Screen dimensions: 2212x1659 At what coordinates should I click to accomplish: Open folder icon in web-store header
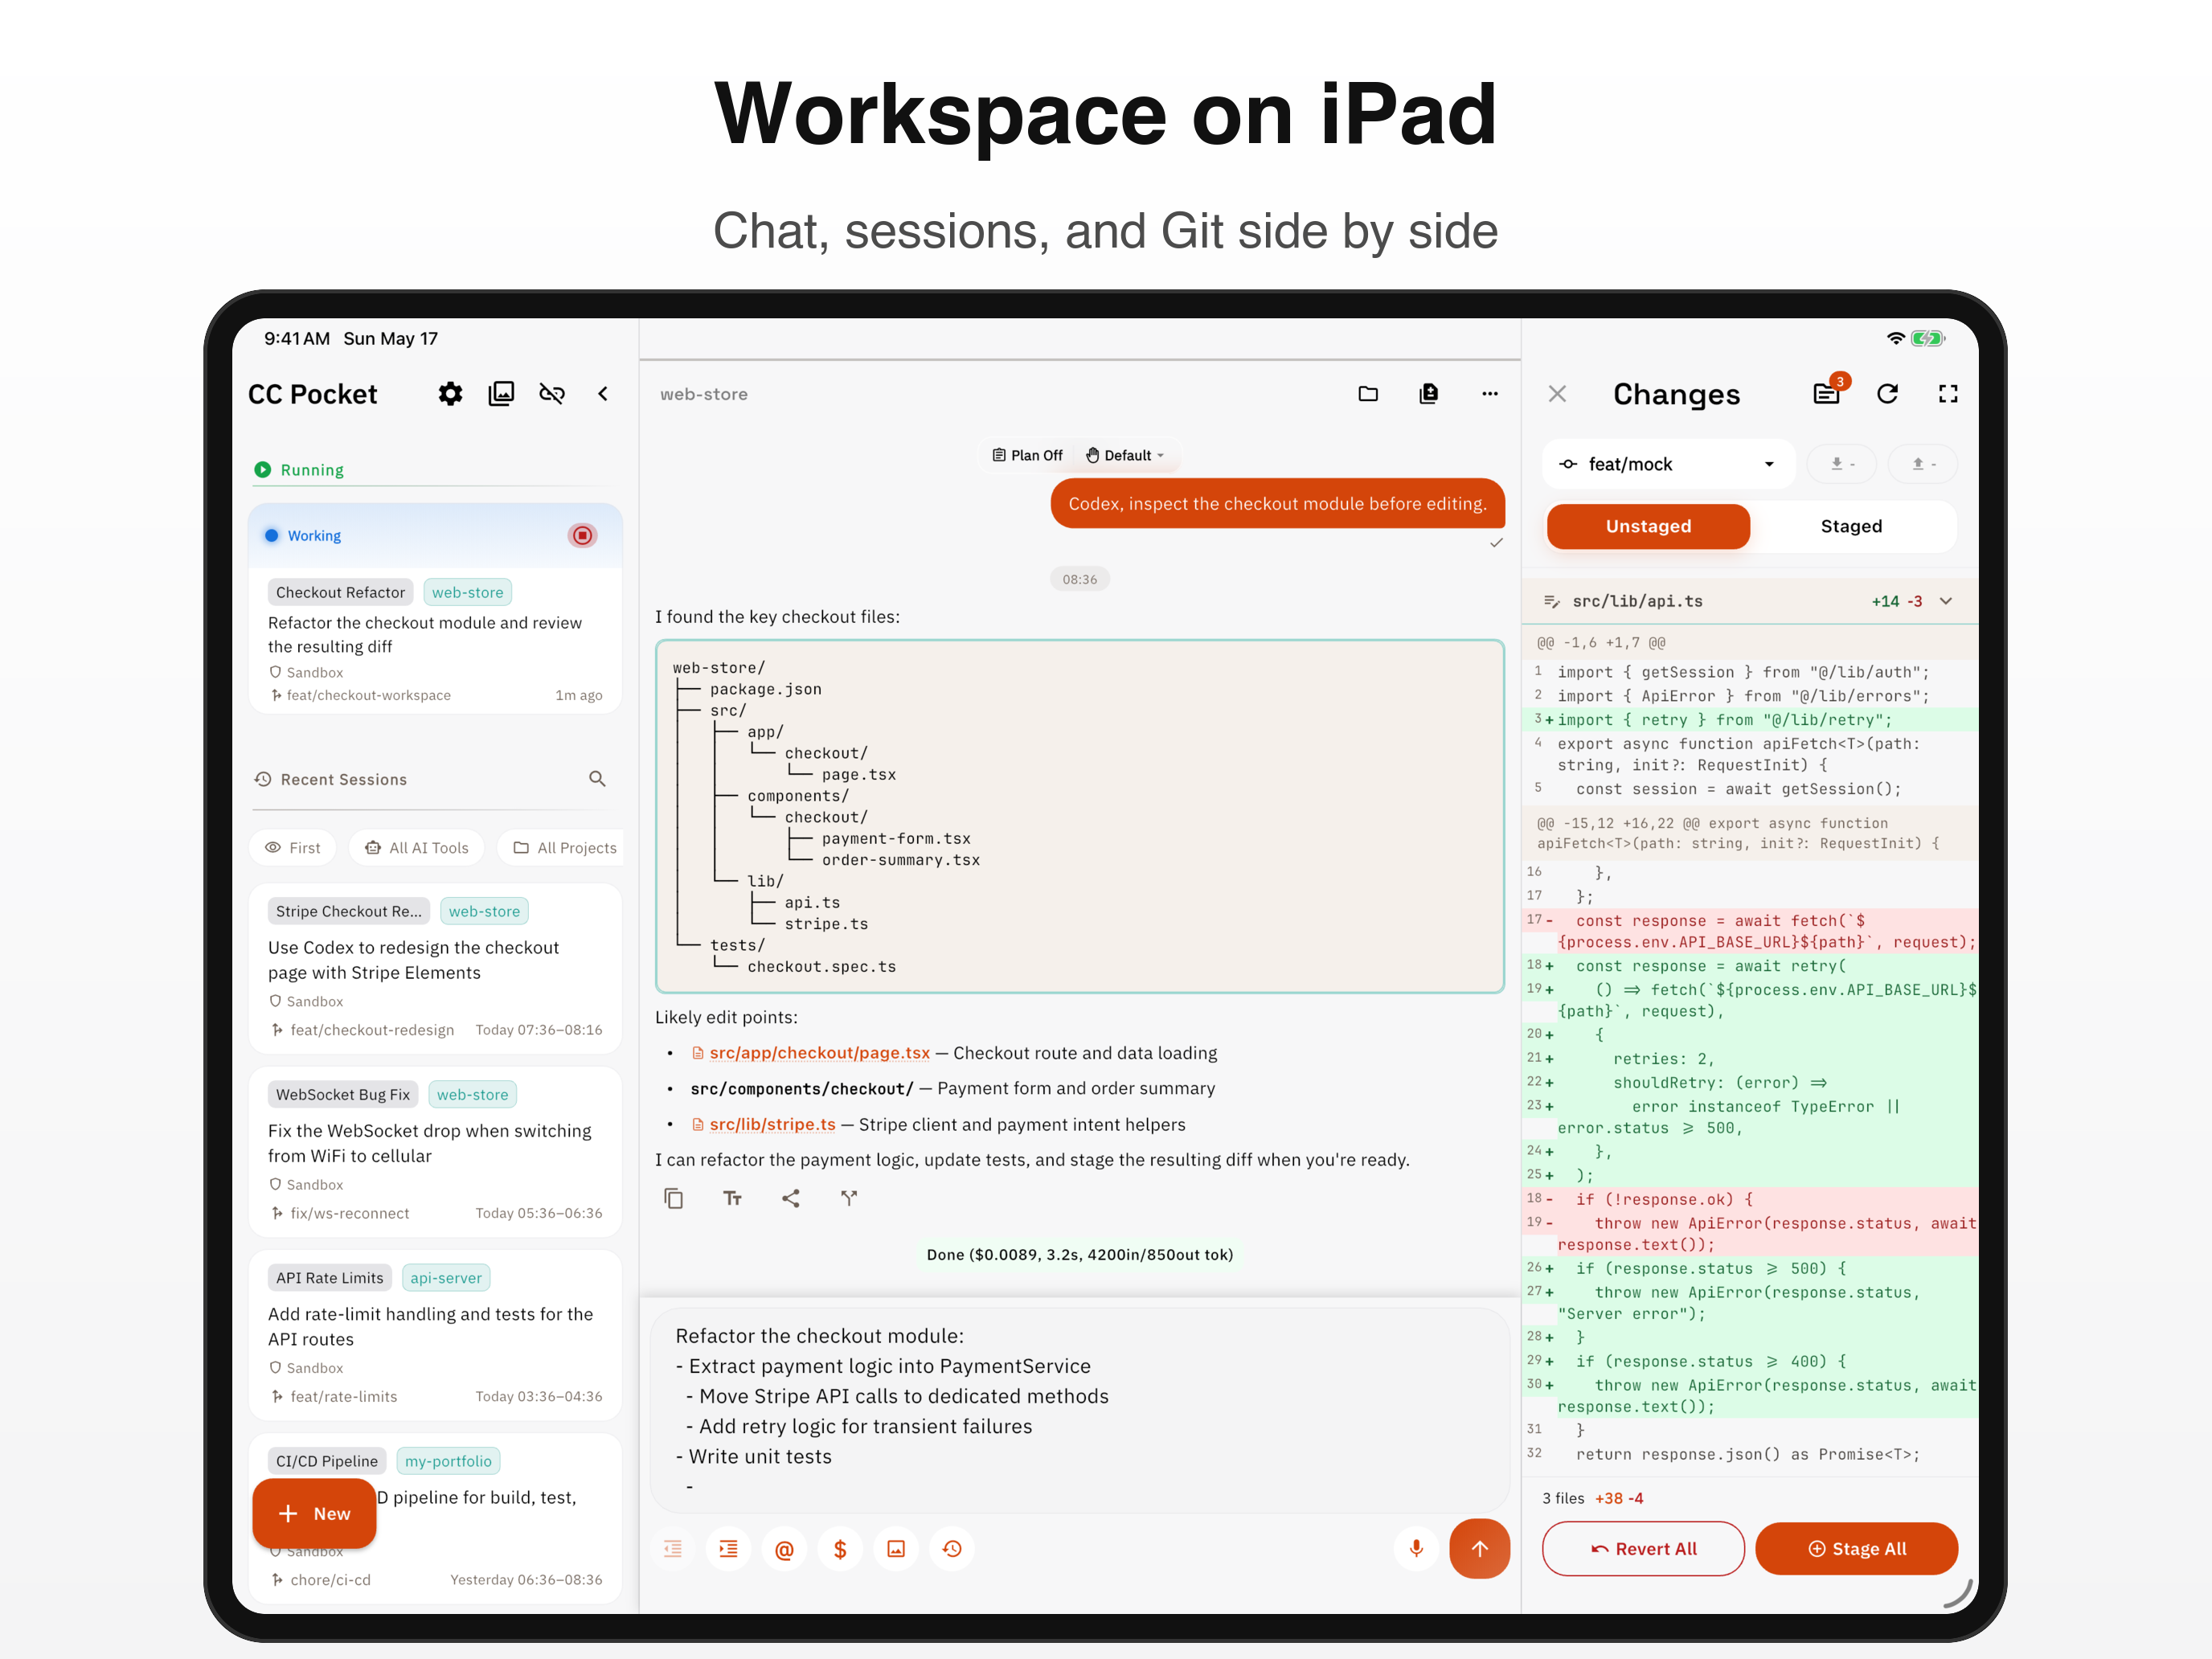[x=1368, y=394]
